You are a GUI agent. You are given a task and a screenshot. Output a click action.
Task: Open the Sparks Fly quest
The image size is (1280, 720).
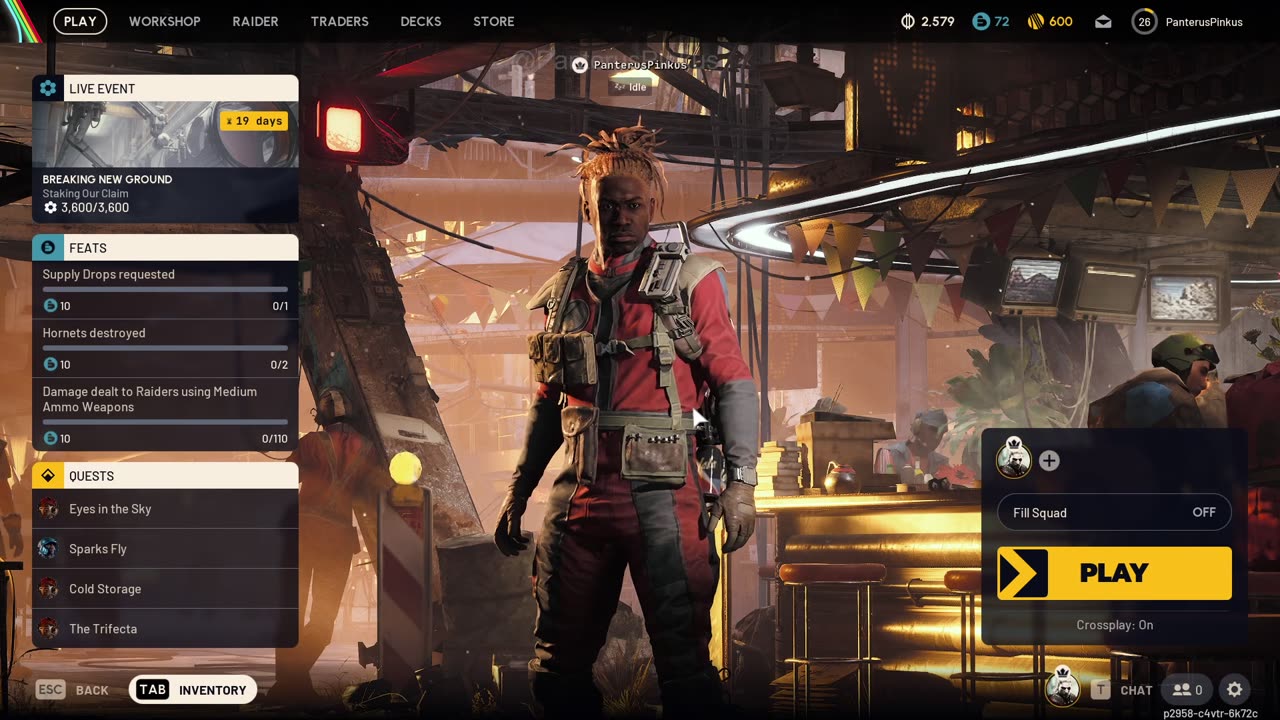pyautogui.click(x=165, y=549)
